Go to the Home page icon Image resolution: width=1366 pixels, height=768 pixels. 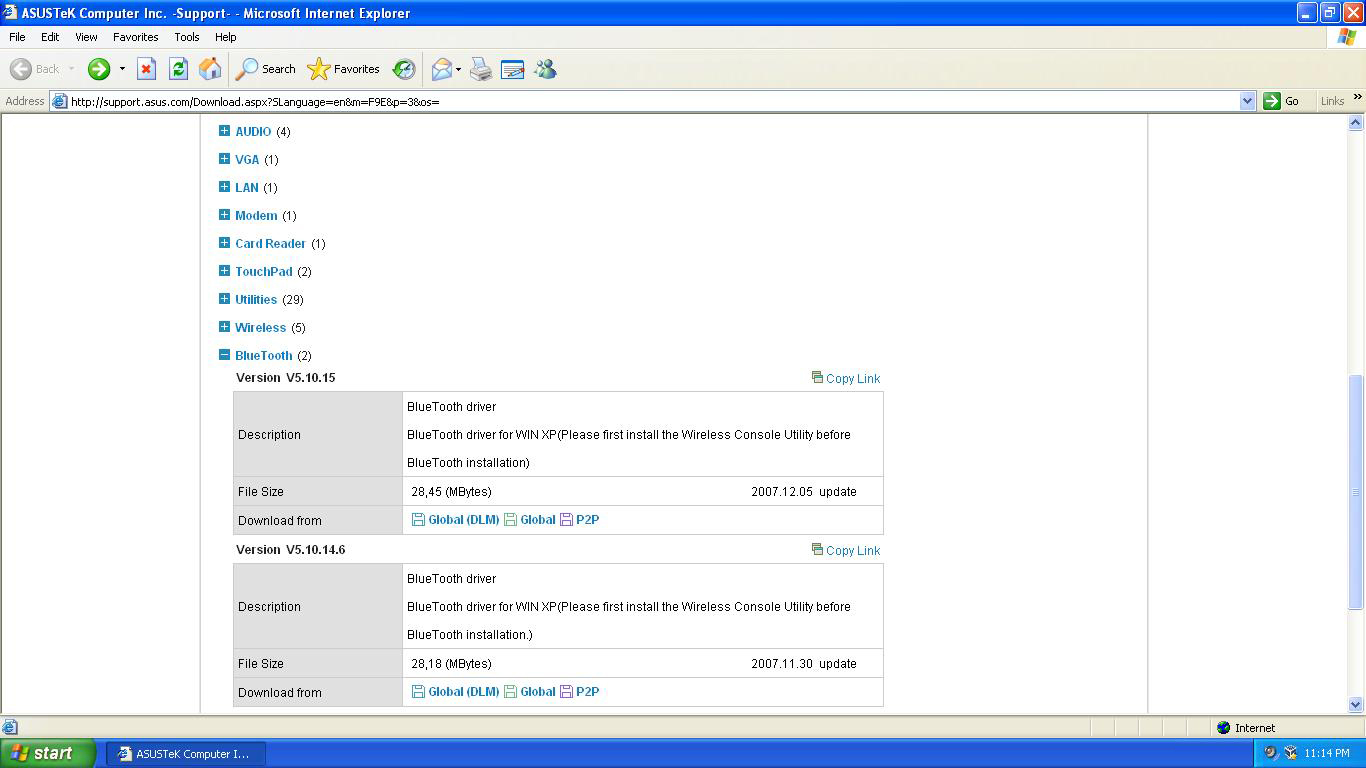coord(210,69)
